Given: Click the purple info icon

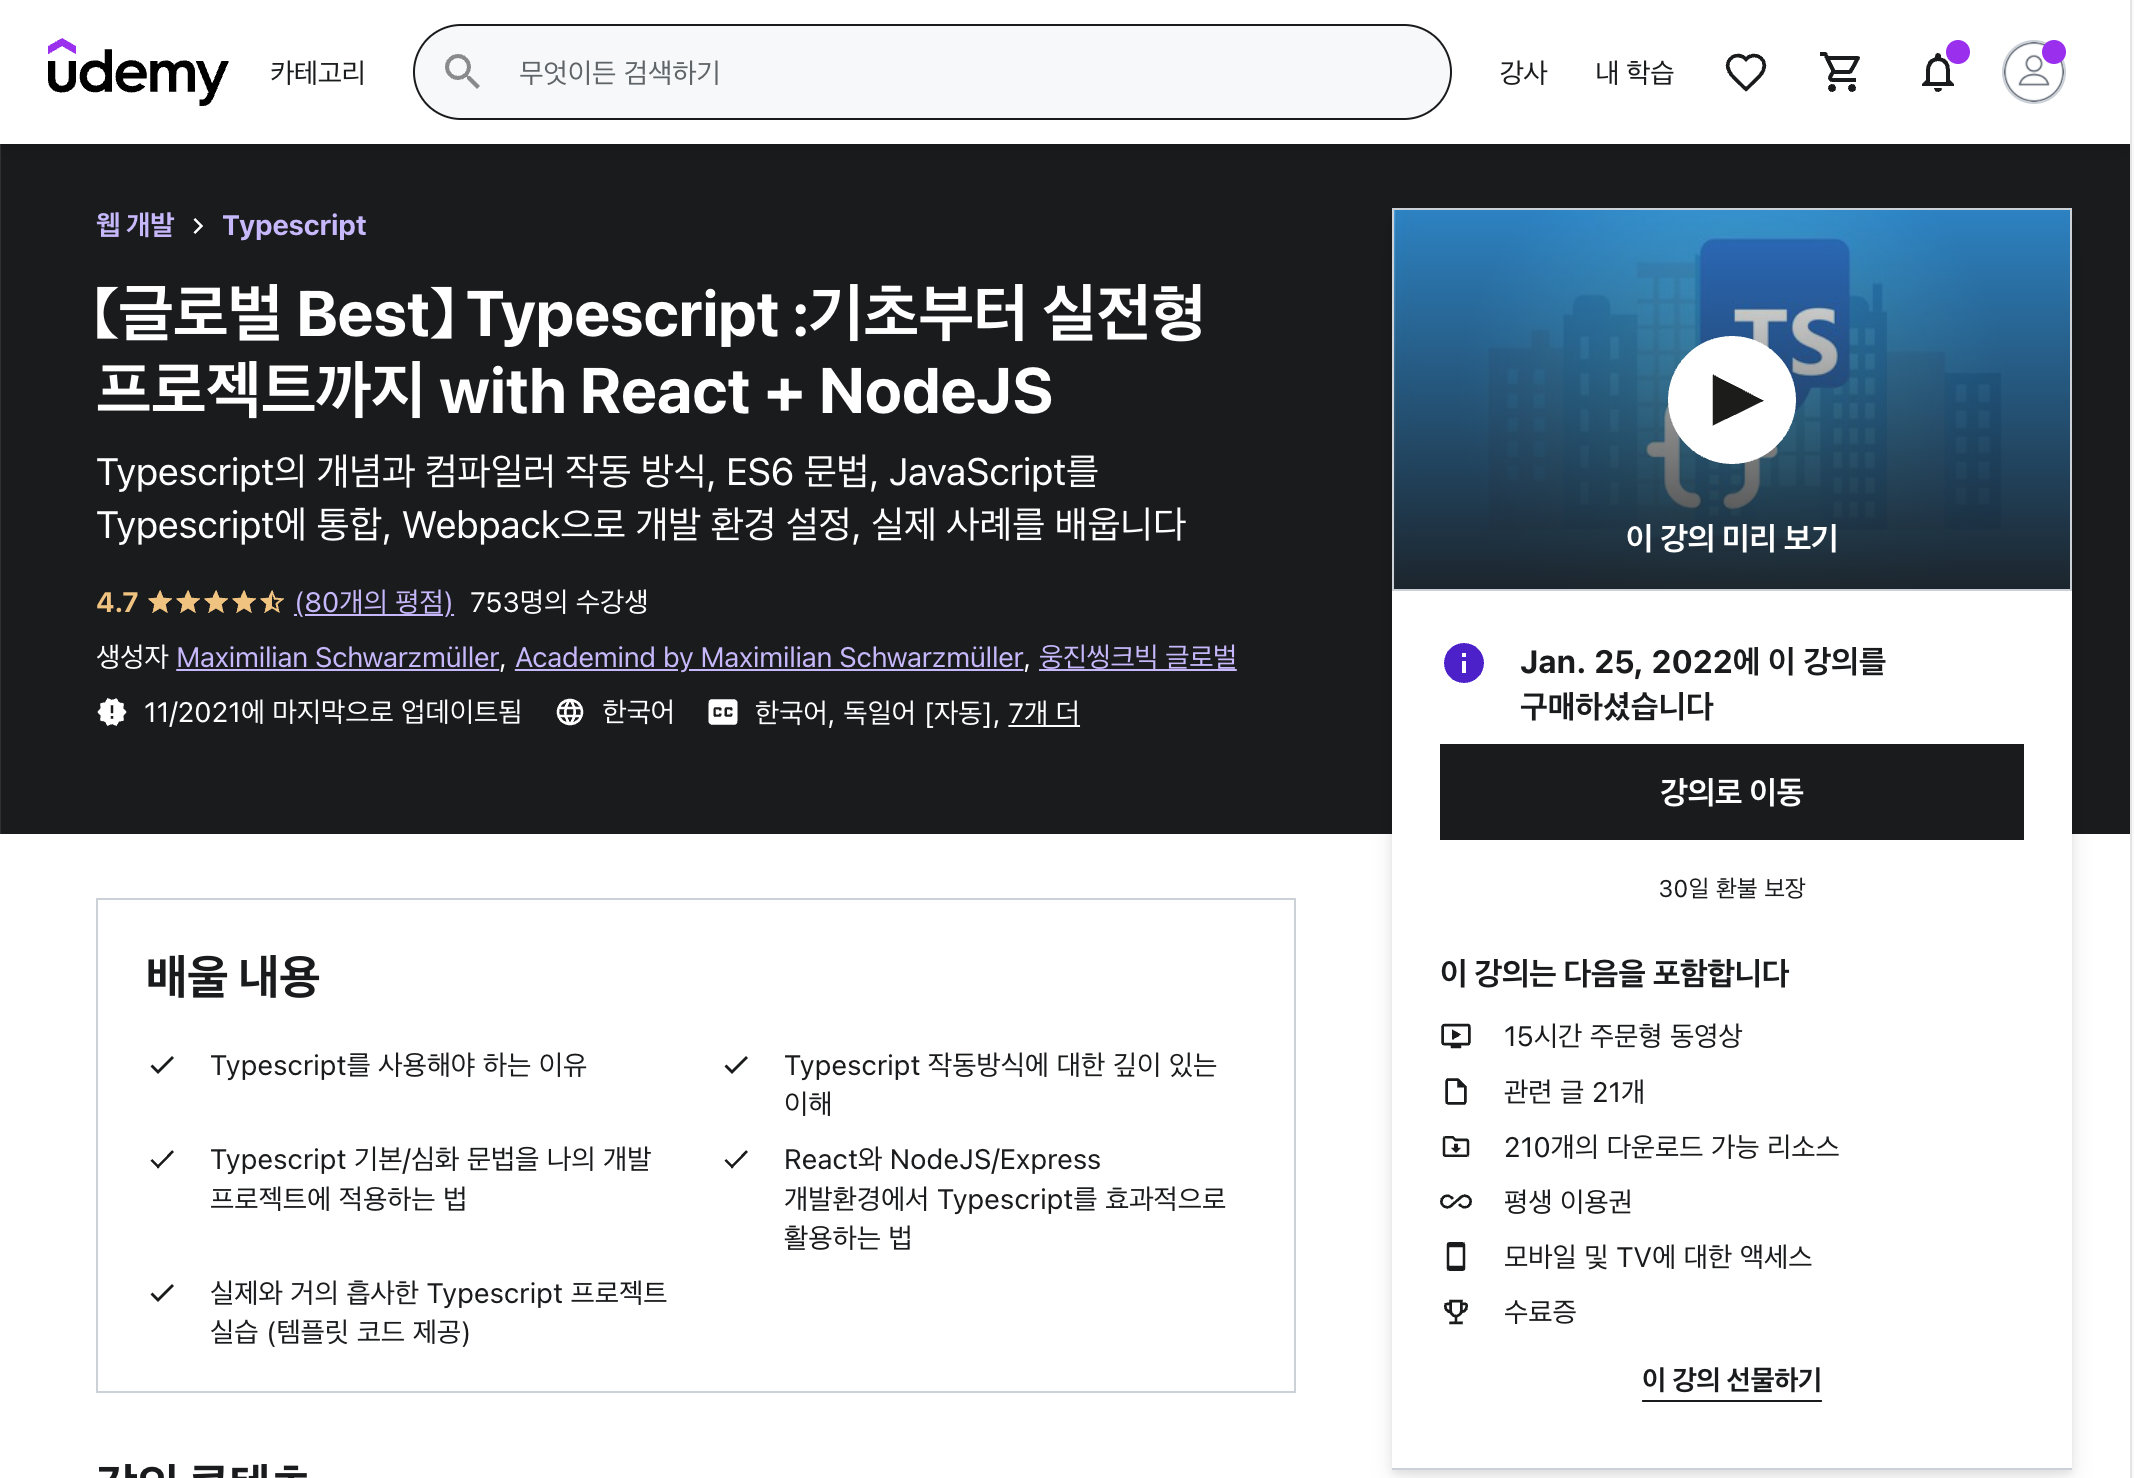Looking at the screenshot, I should click(x=1463, y=662).
